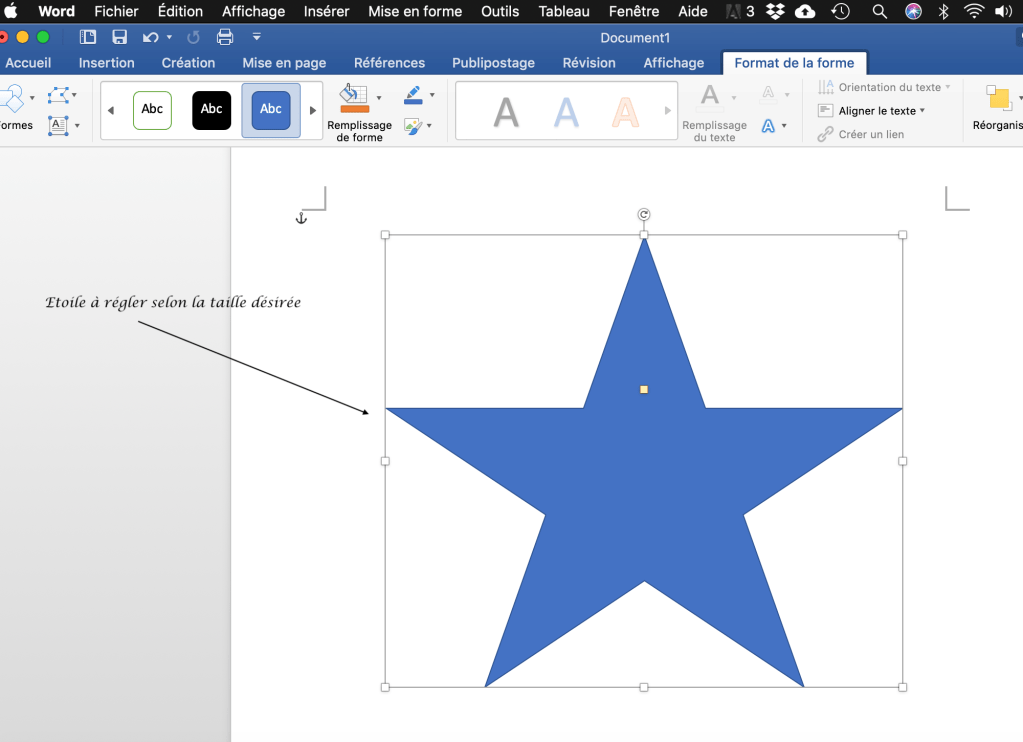Click the shape effects icon

[x=412, y=126]
